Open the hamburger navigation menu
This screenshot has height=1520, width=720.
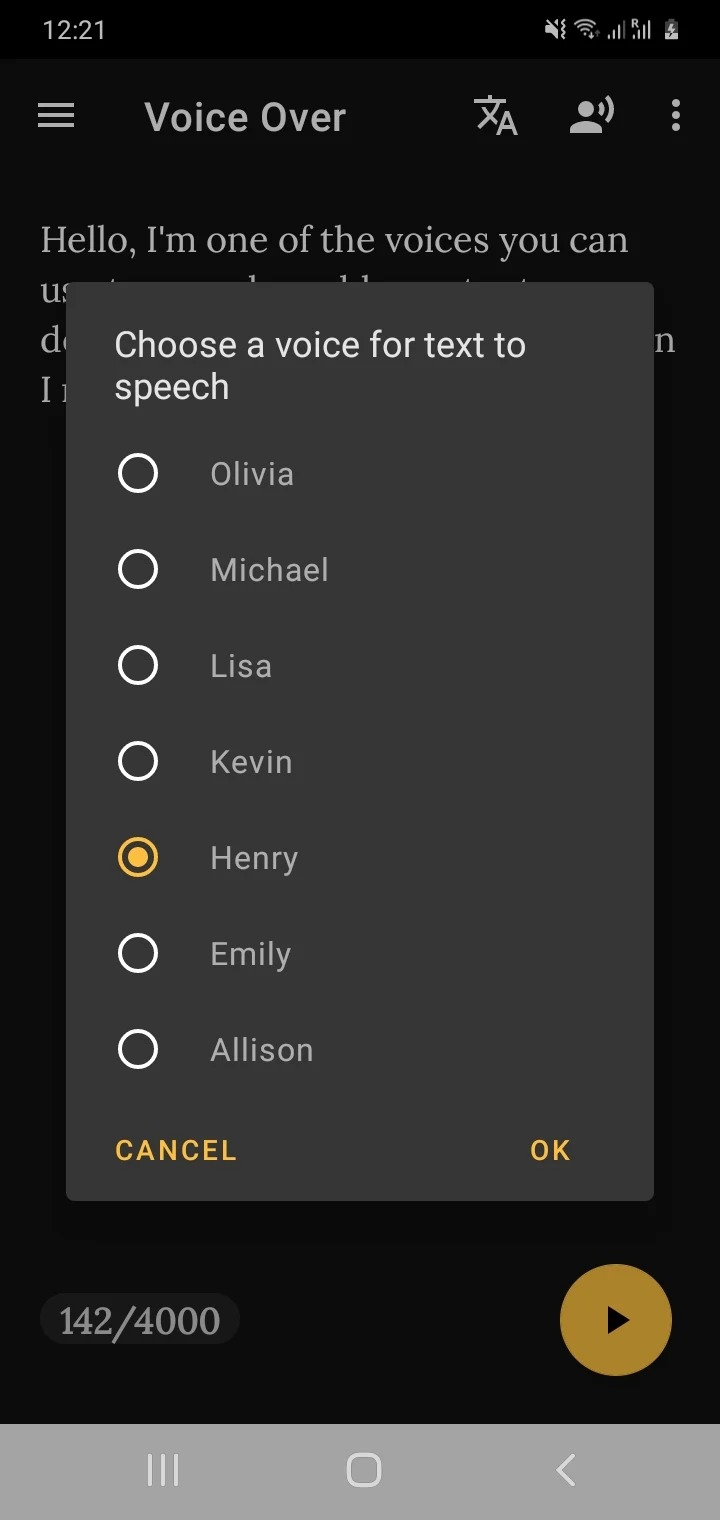[56, 117]
